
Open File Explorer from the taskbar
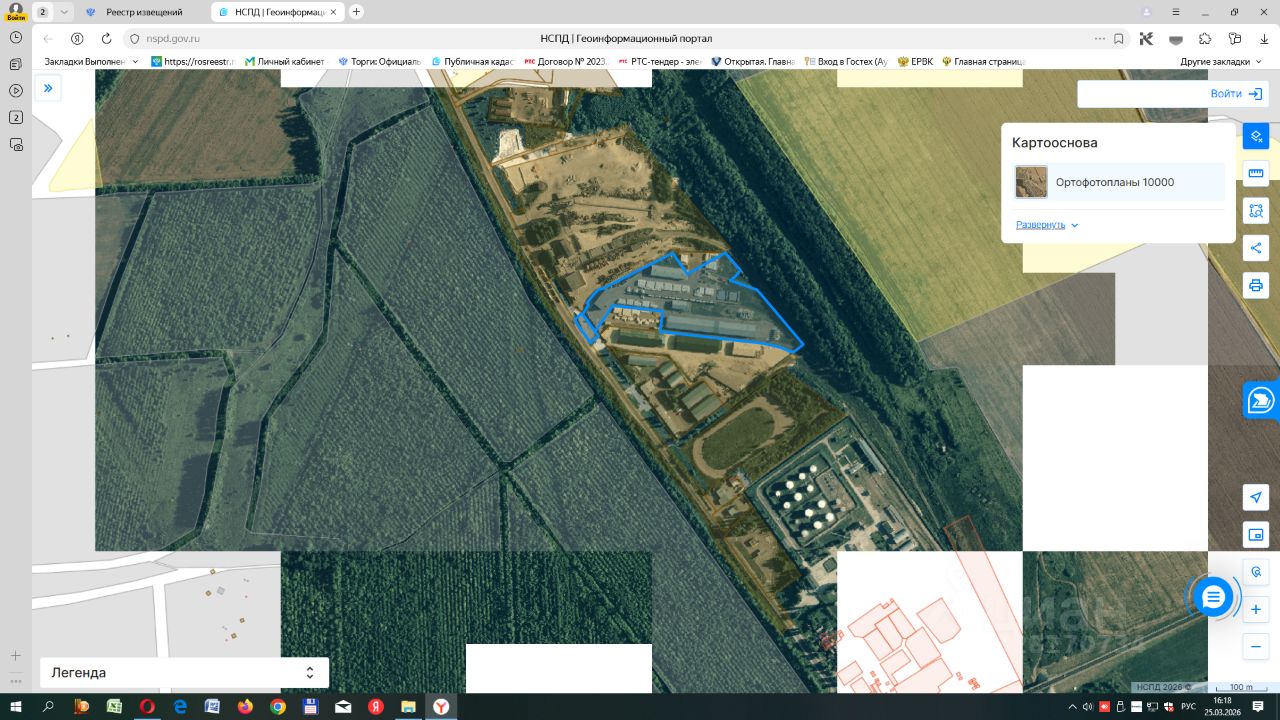tap(408, 706)
